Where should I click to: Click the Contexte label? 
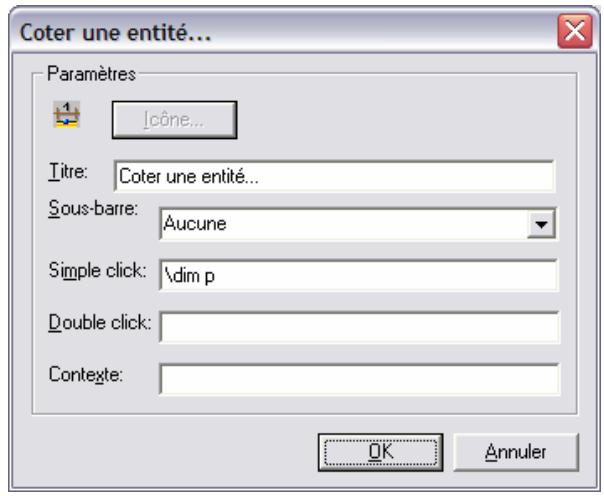[86, 375]
